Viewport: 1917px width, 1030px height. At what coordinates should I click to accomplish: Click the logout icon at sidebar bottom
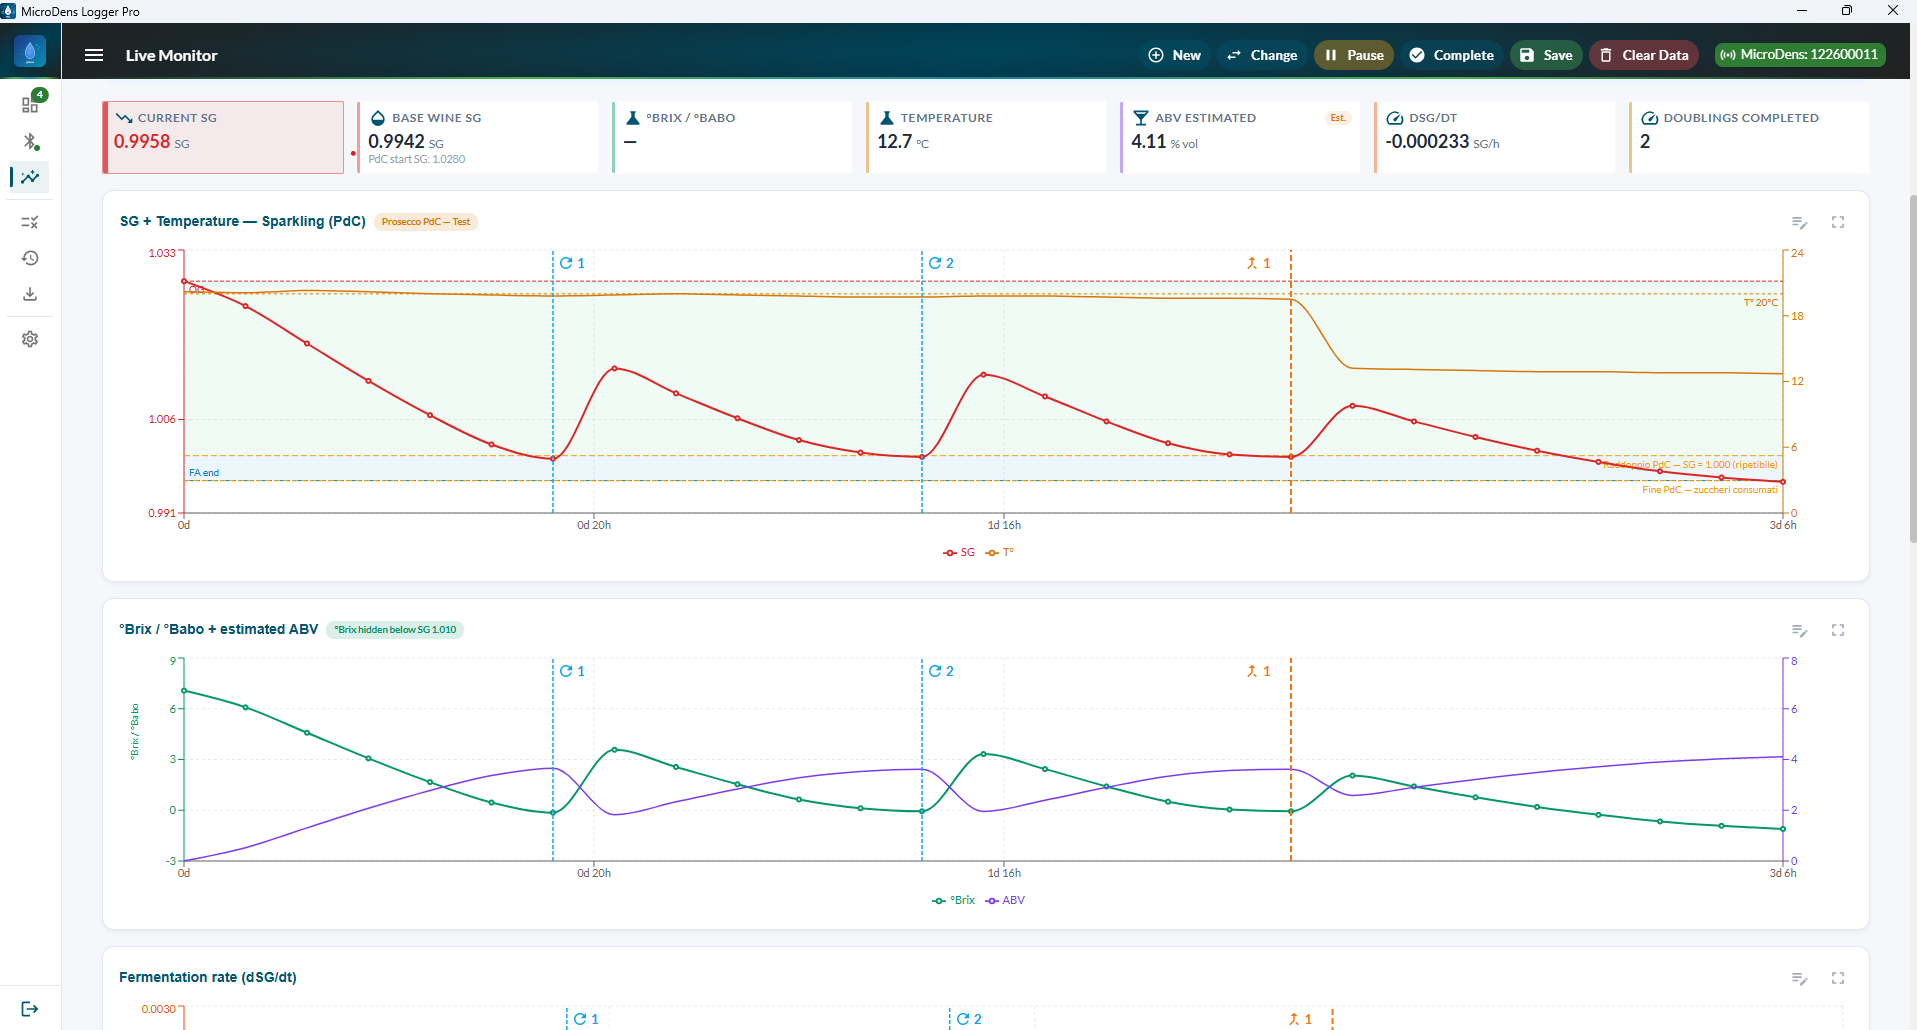click(30, 1008)
